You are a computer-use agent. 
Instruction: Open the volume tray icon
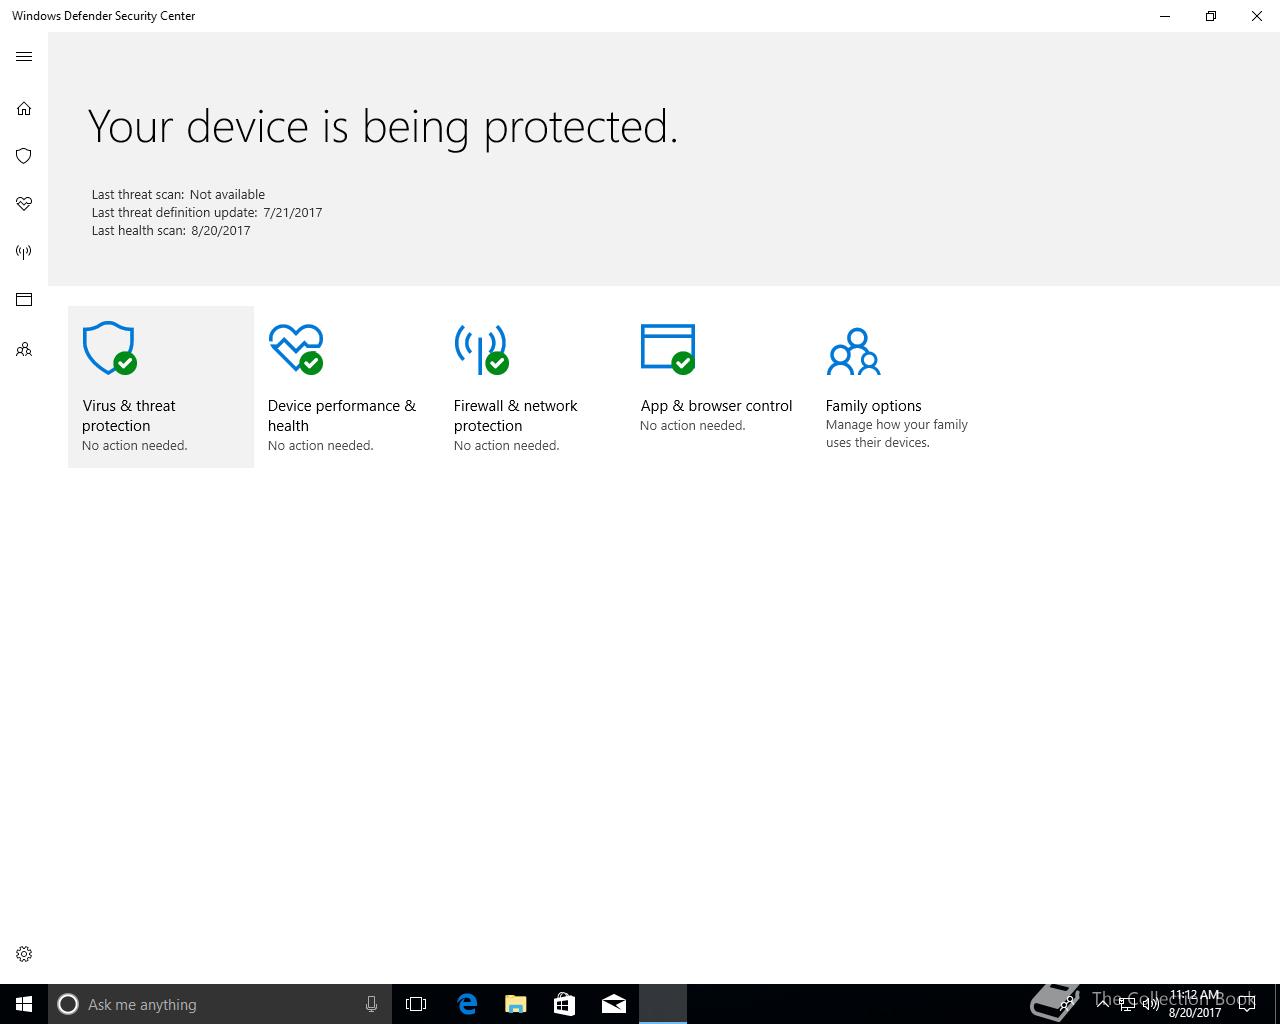click(x=1151, y=1004)
